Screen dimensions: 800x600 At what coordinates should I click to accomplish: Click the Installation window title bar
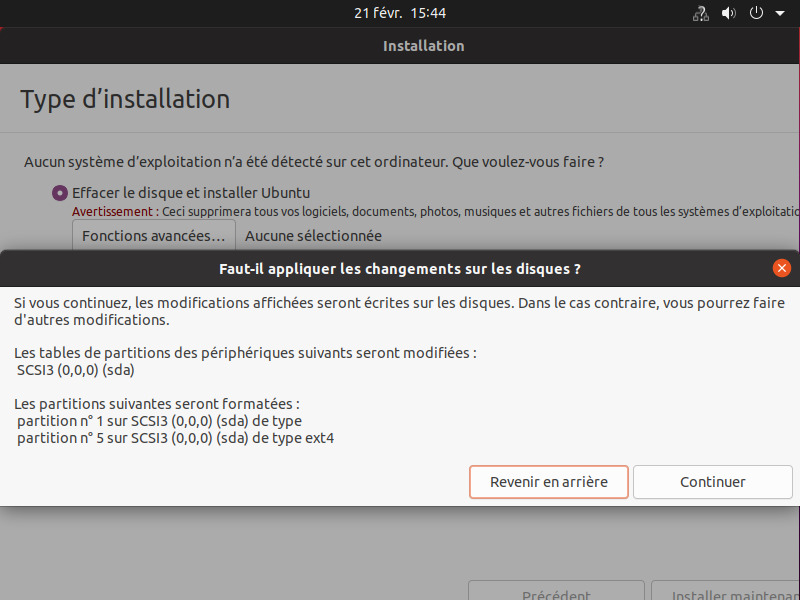423,46
